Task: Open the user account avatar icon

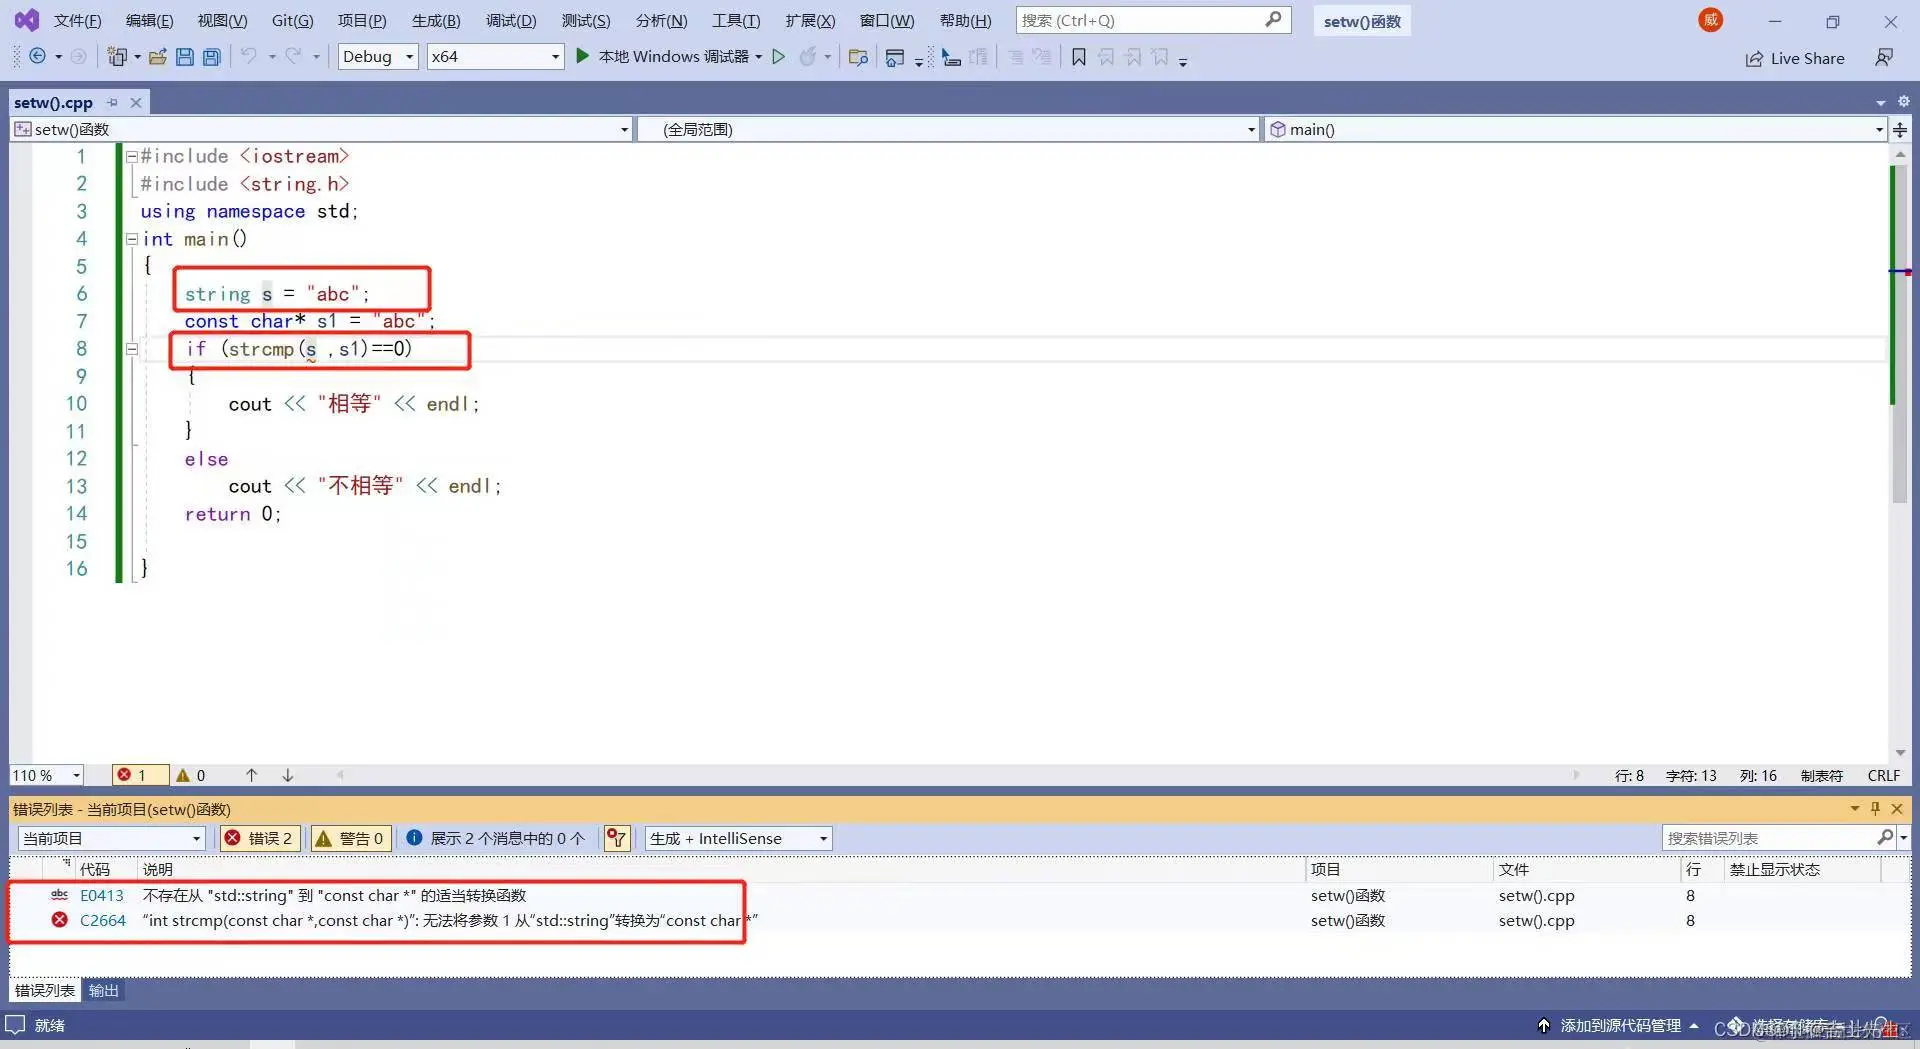Action: [1711, 20]
